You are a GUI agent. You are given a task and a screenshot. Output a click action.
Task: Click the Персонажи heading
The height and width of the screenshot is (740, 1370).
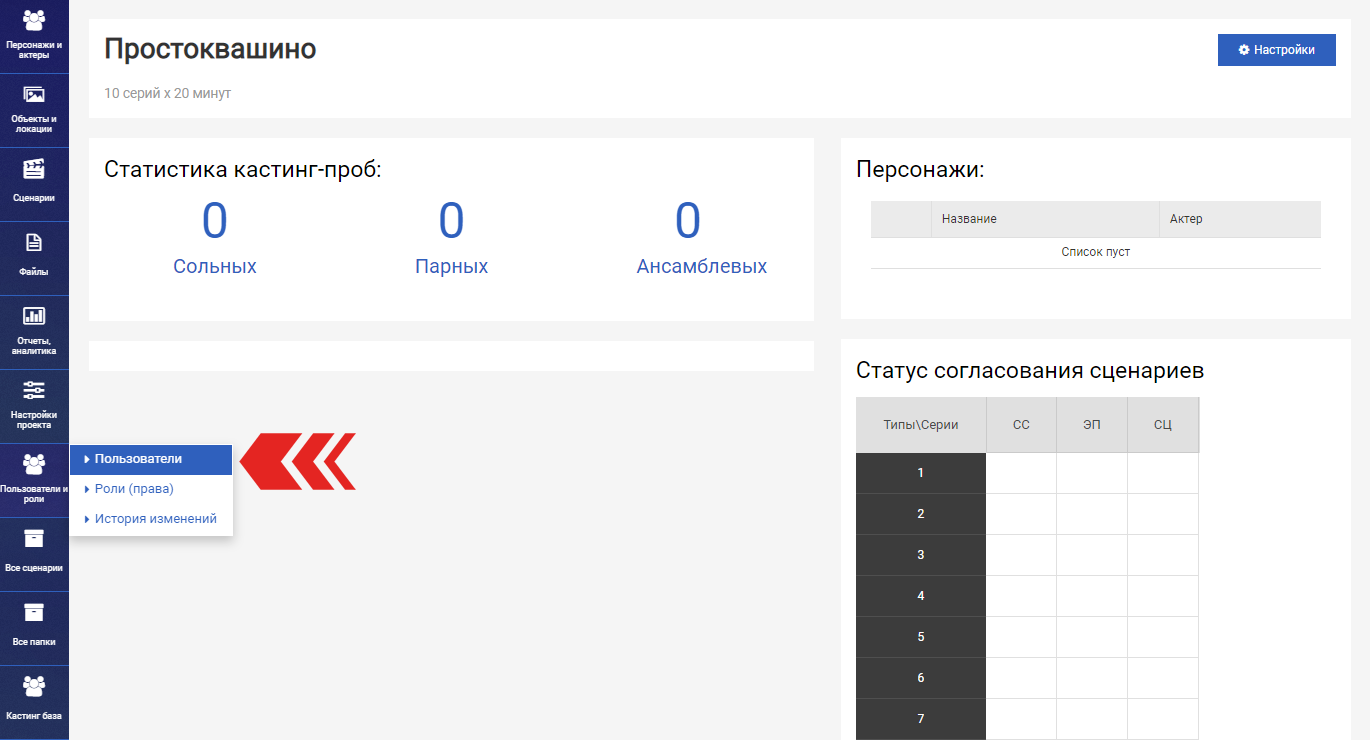(920, 170)
